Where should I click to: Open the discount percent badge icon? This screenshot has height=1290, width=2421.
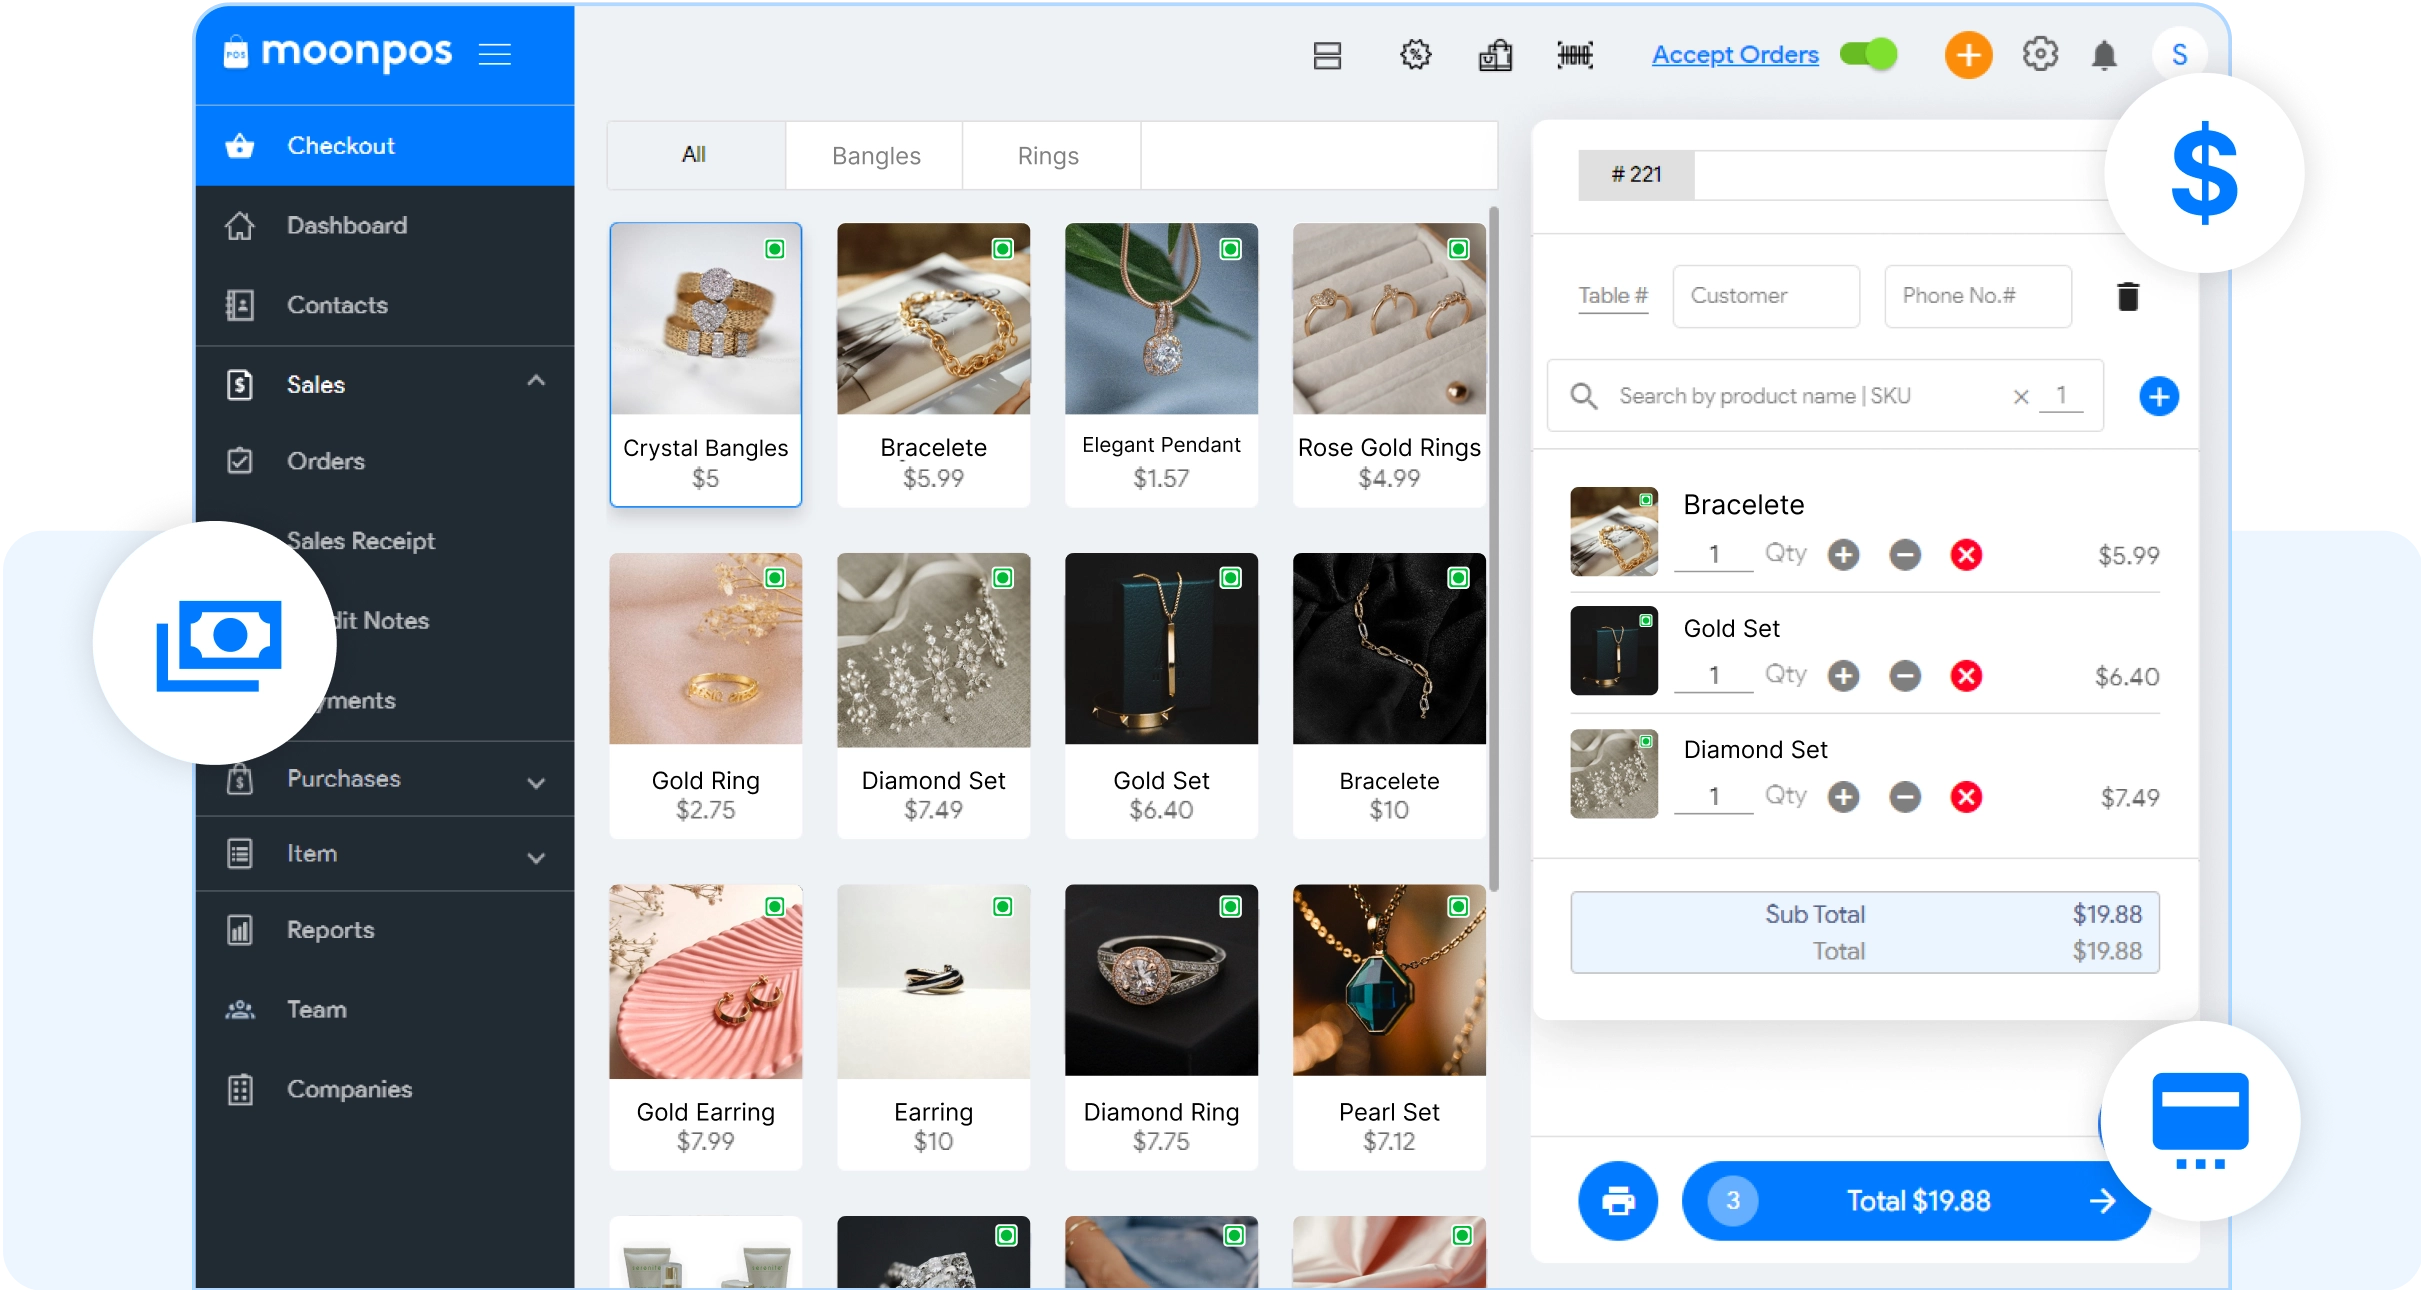[x=1415, y=55]
